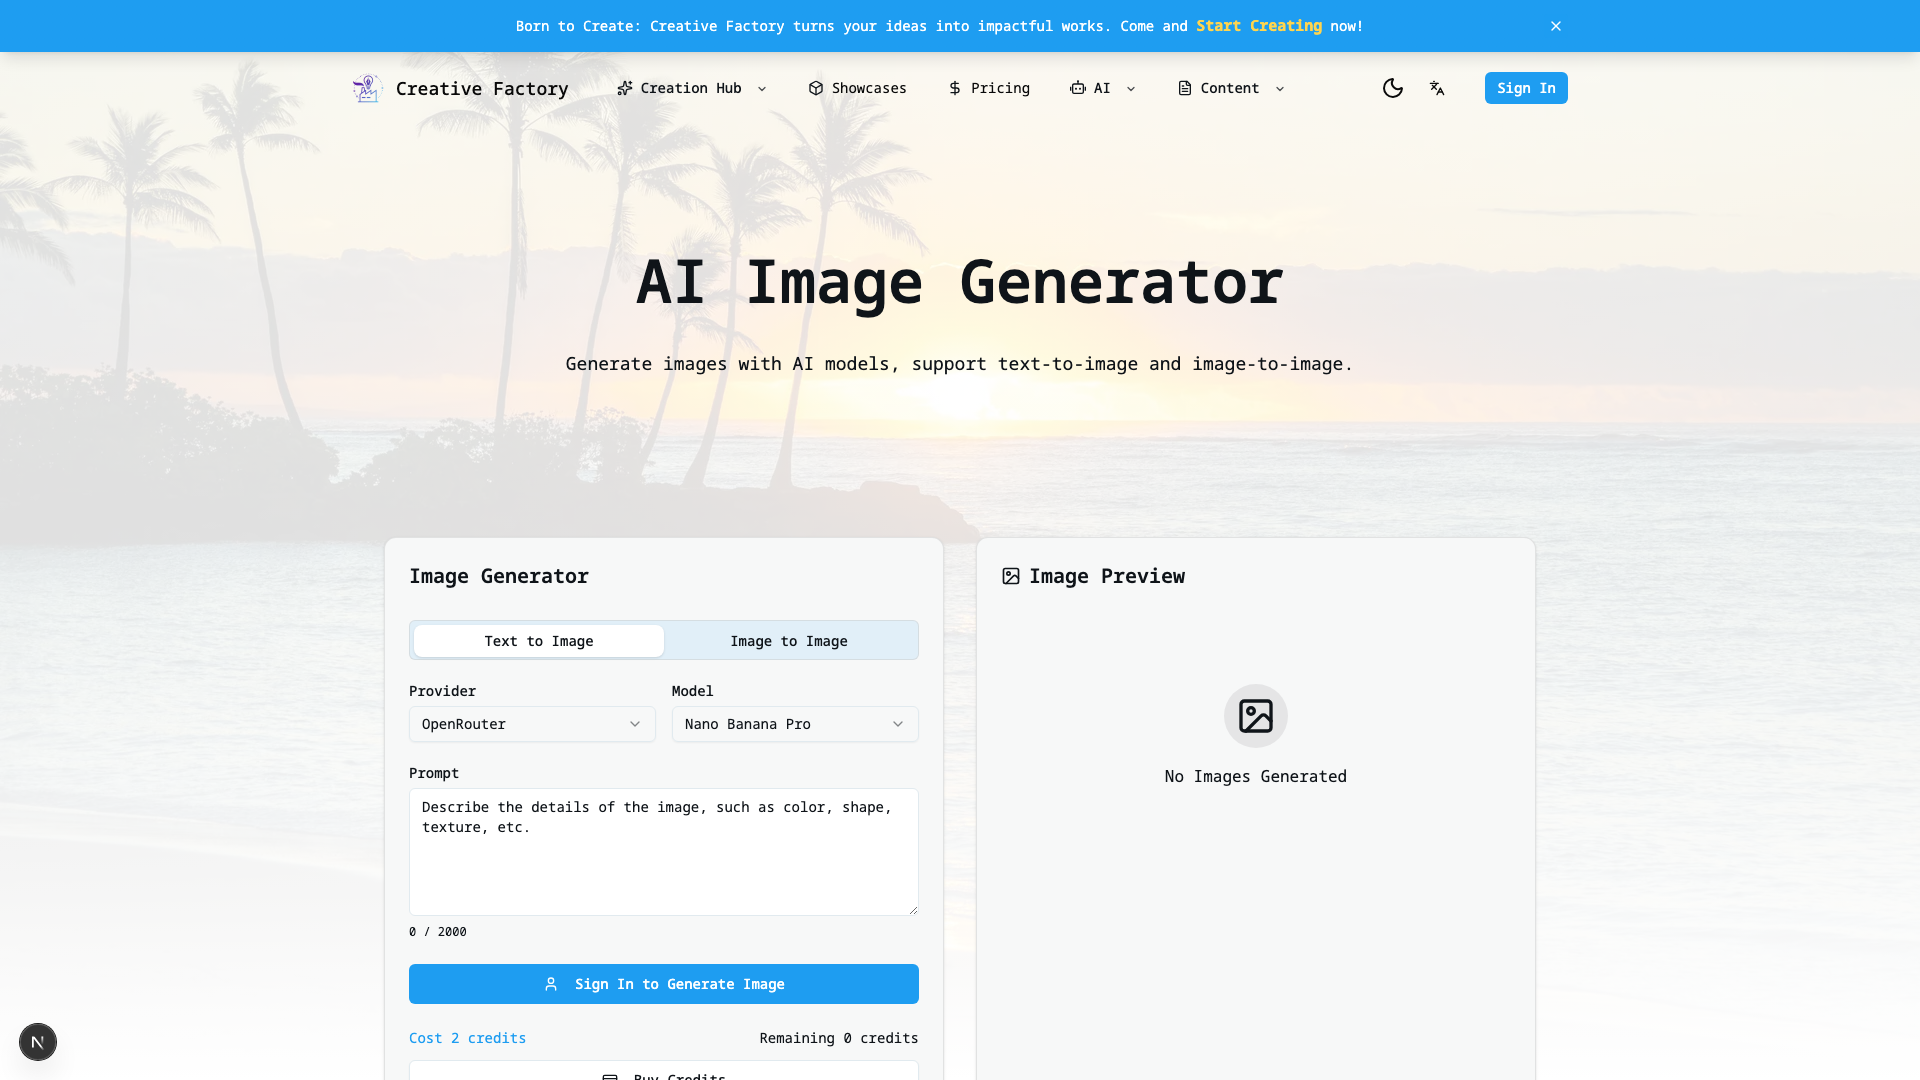This screenshot has height=1080, width=1920.
Task: Click the Next.js dev tools badge
Action: coord(38,1042)
